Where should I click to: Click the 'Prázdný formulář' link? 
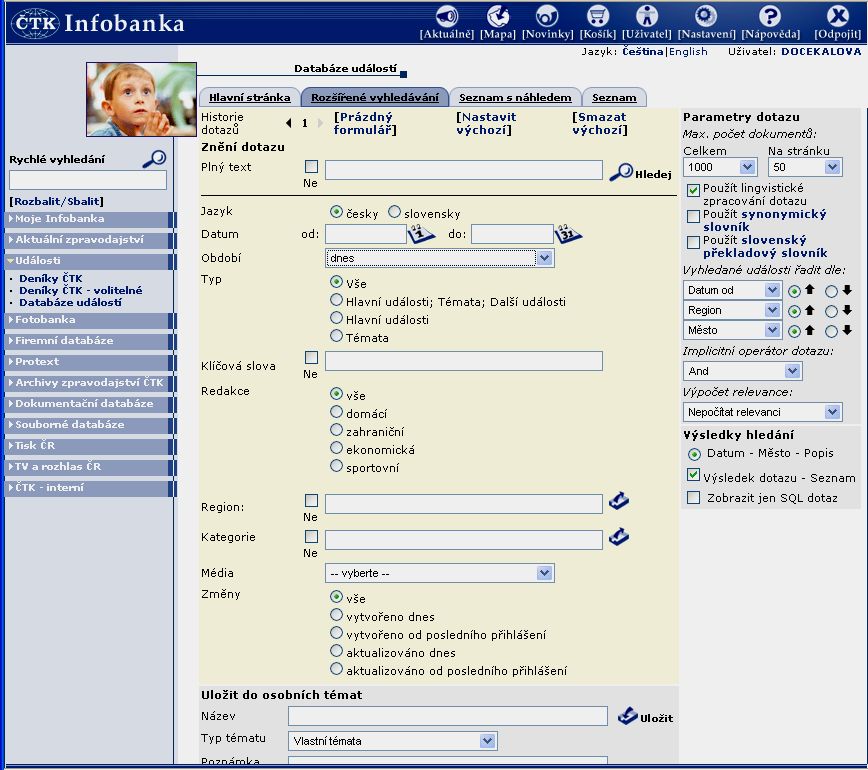click(x=365, y=123)
